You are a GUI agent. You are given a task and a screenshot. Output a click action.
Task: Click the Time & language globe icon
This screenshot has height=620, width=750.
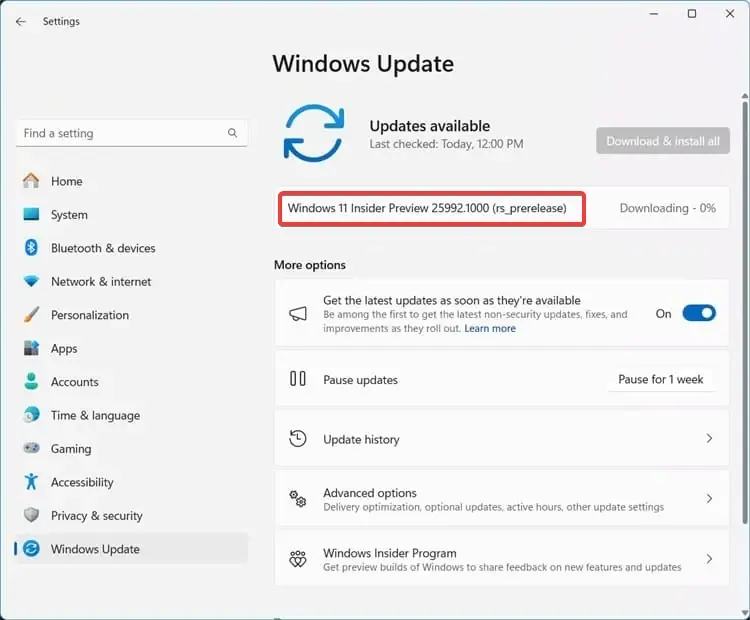[31, 415]
